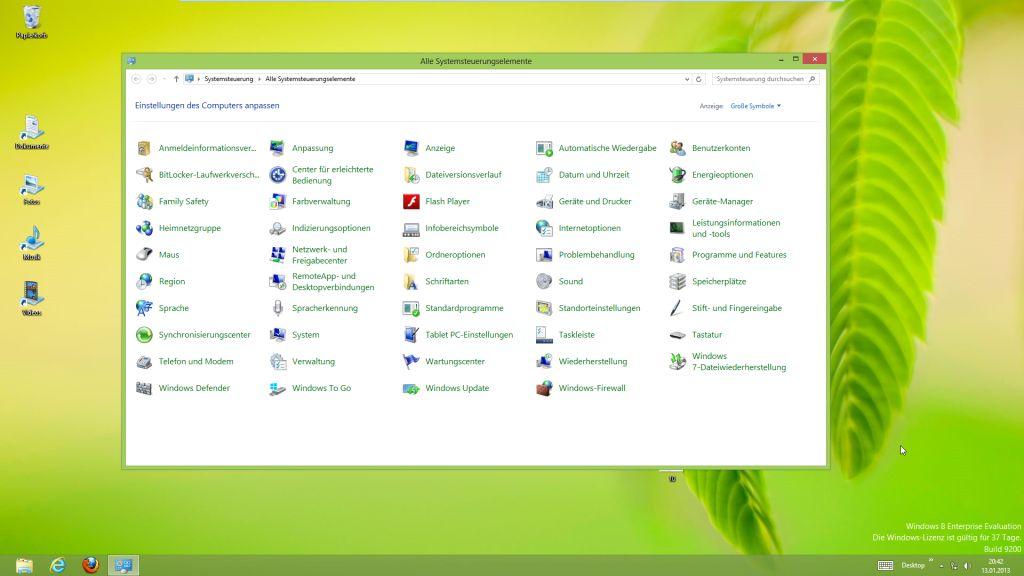Open the Große Symbole view dropdown

coord(756,106)
